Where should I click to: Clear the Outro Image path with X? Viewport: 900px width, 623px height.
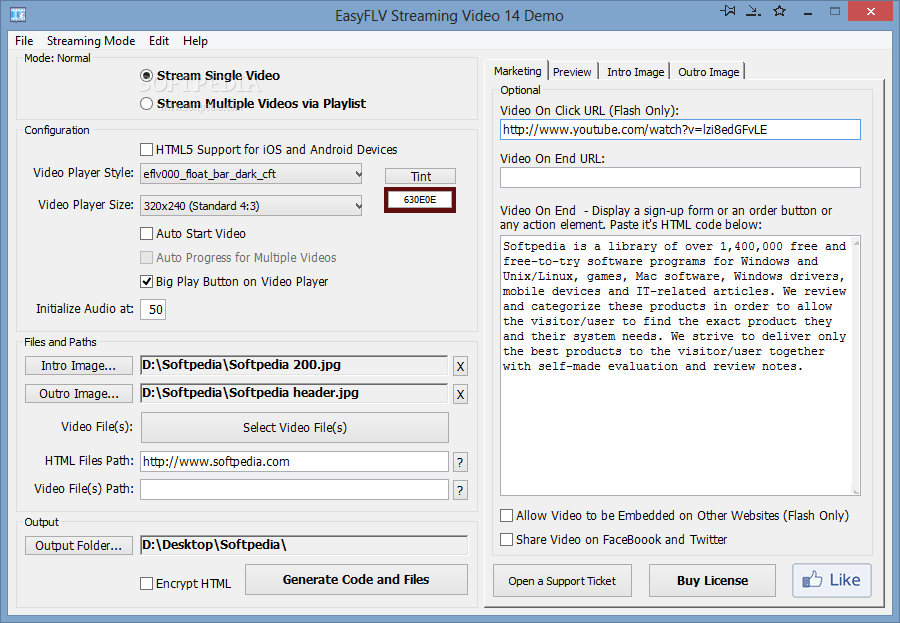pyautogui.click(x=460, y=394)
